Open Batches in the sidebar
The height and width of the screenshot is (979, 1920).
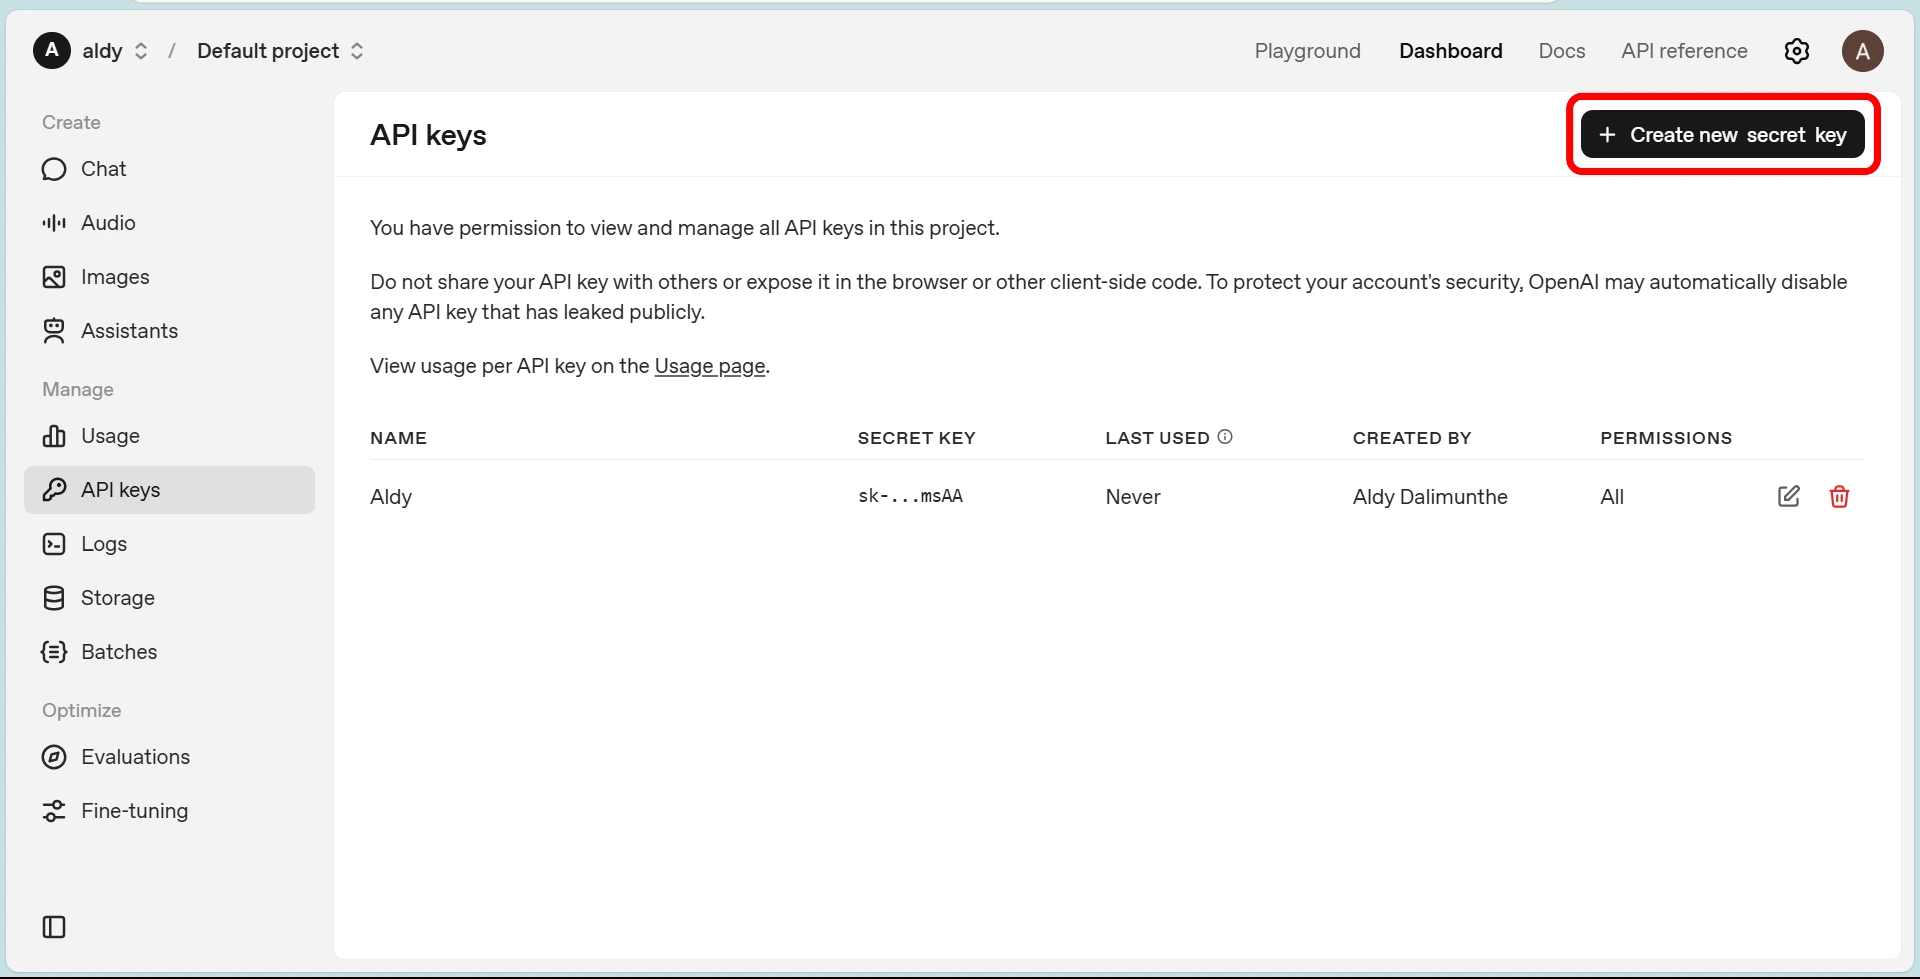click(x=169, y=652)
